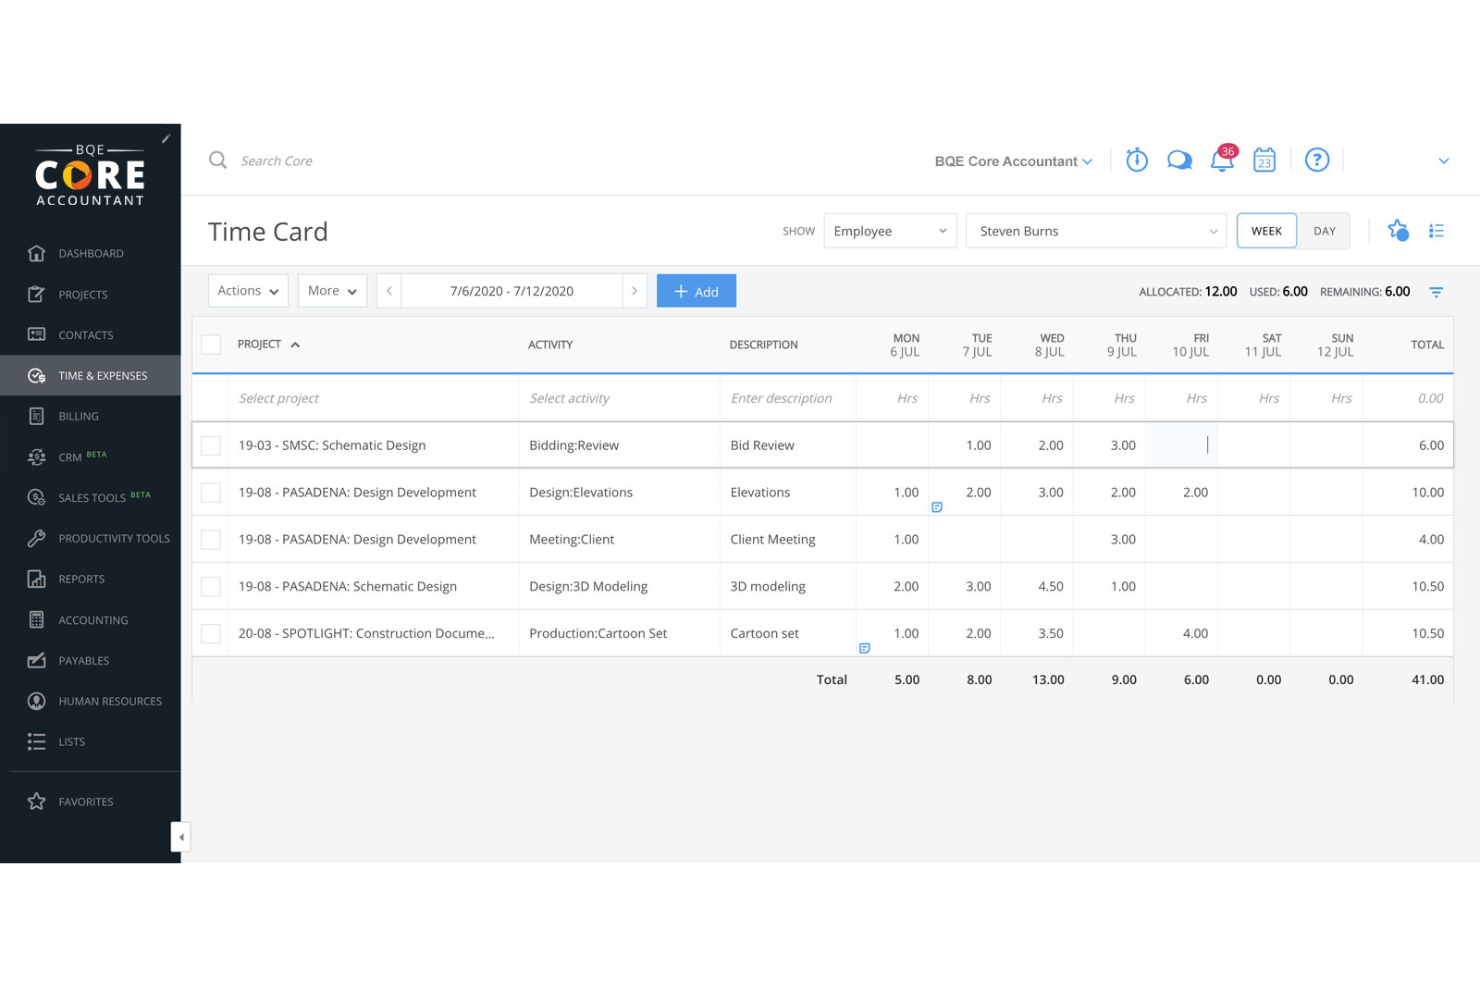Open the messages chat icon
1480x987 pixels.
click(x=1179, y=159)
